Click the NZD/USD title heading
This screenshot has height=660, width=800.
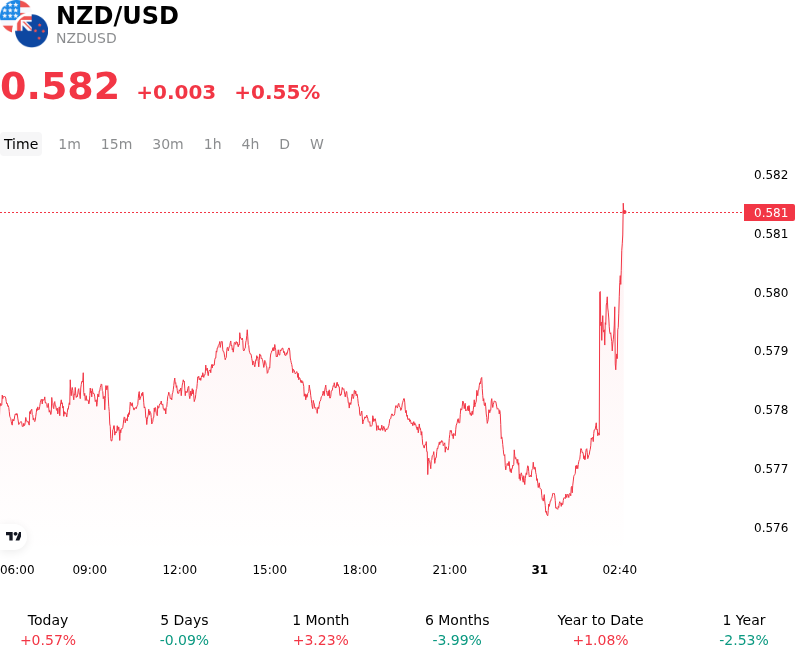117,15
